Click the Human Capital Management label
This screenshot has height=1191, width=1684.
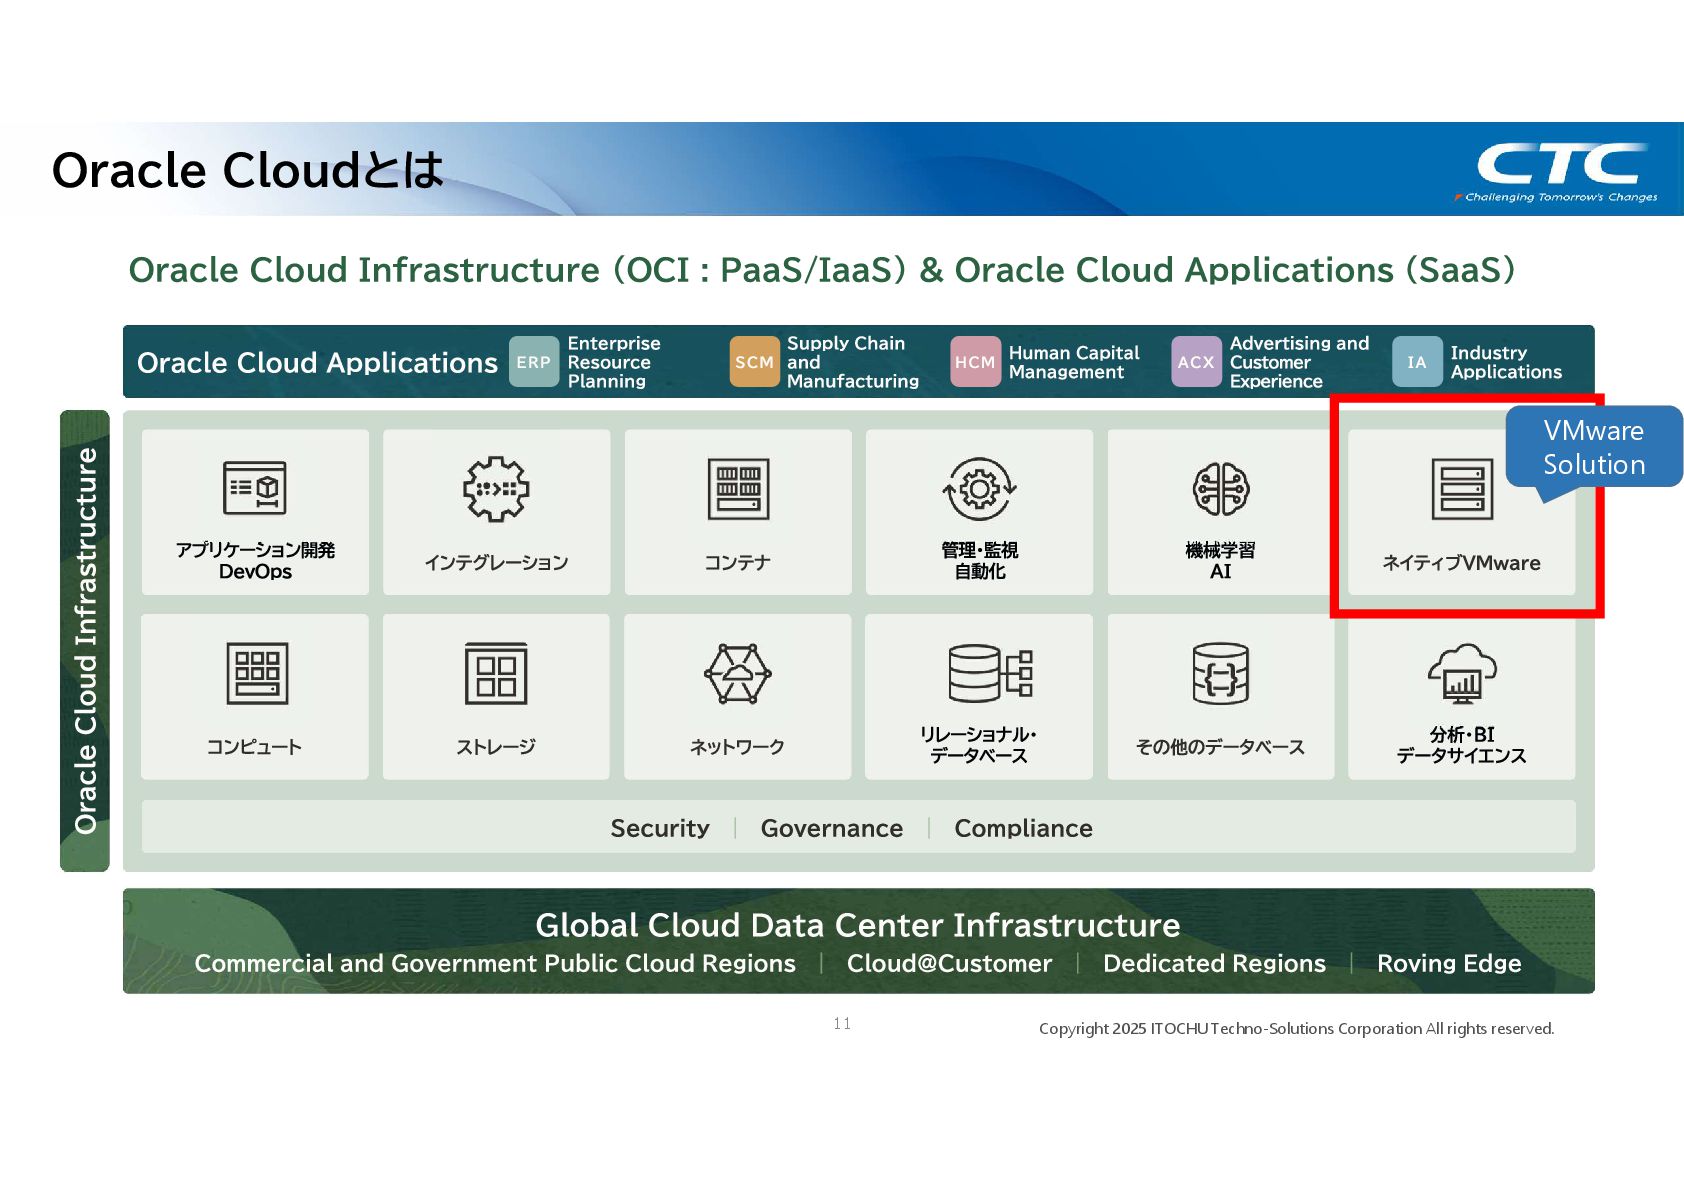tap(1074, 362)
